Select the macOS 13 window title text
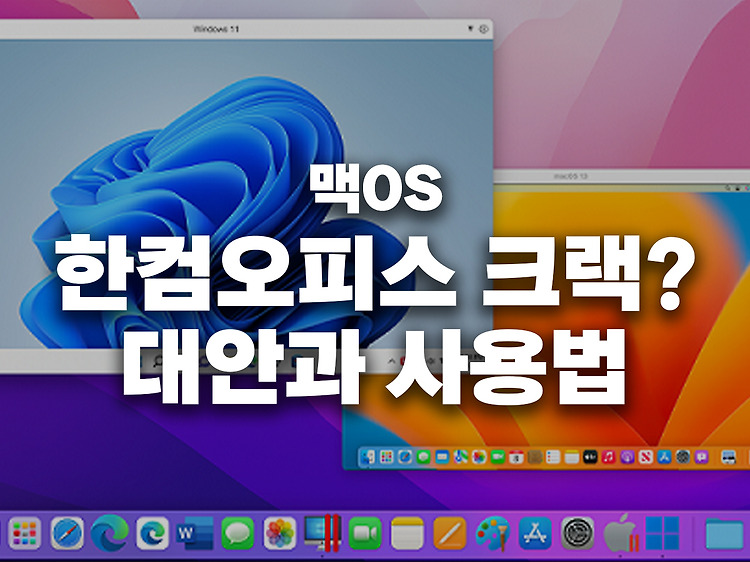This screenshot has width=750, height=562. (x=570, y=176)
